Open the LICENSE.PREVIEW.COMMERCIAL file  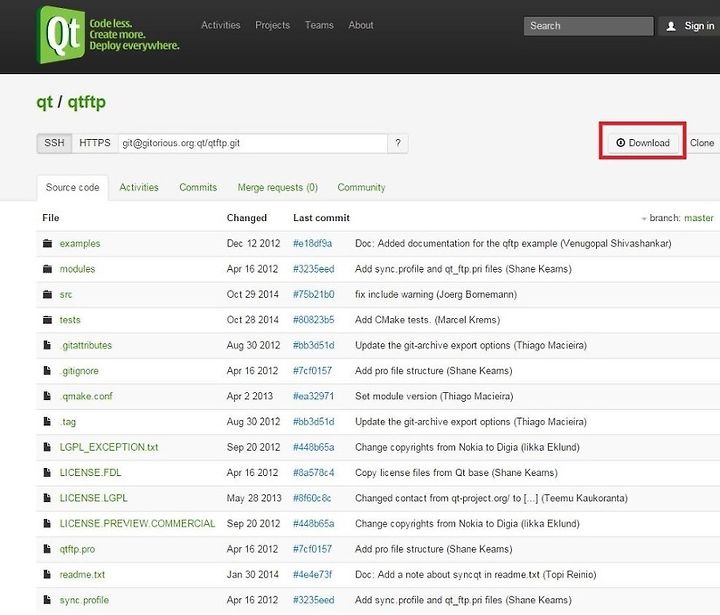(x=137, y=524)
